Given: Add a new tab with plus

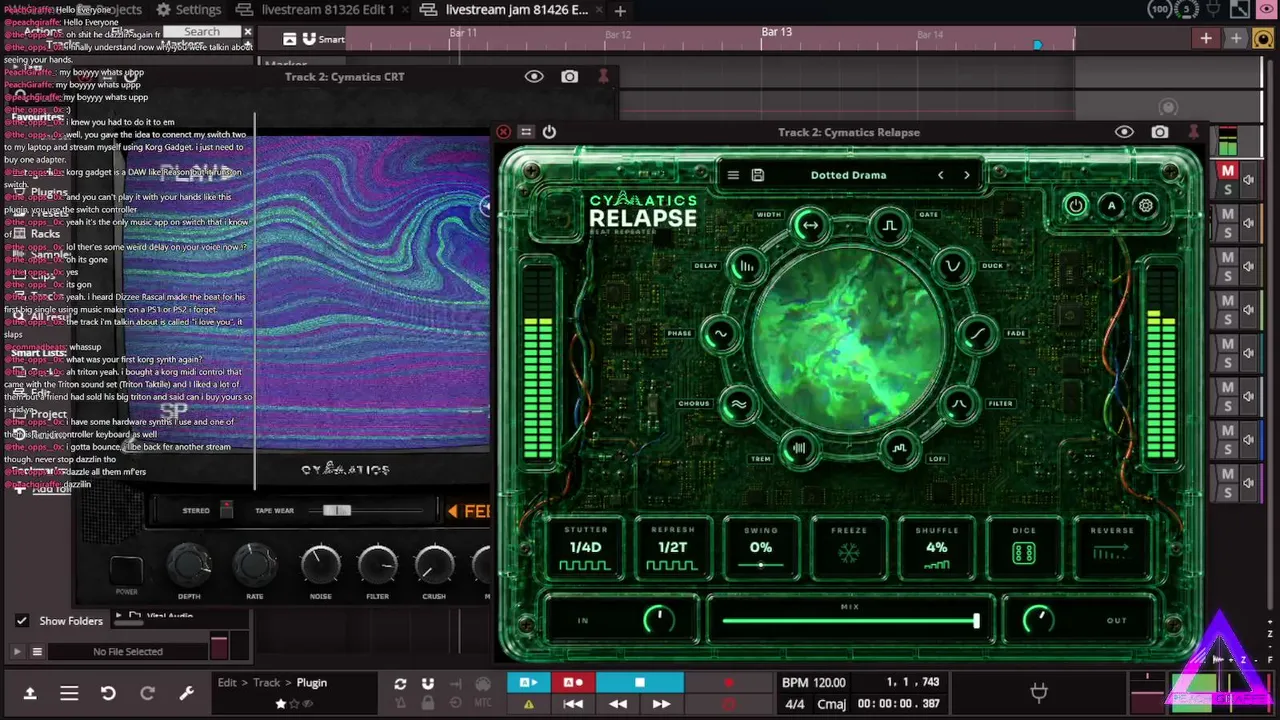Looking at the screenshot, I should pos(620,11).
